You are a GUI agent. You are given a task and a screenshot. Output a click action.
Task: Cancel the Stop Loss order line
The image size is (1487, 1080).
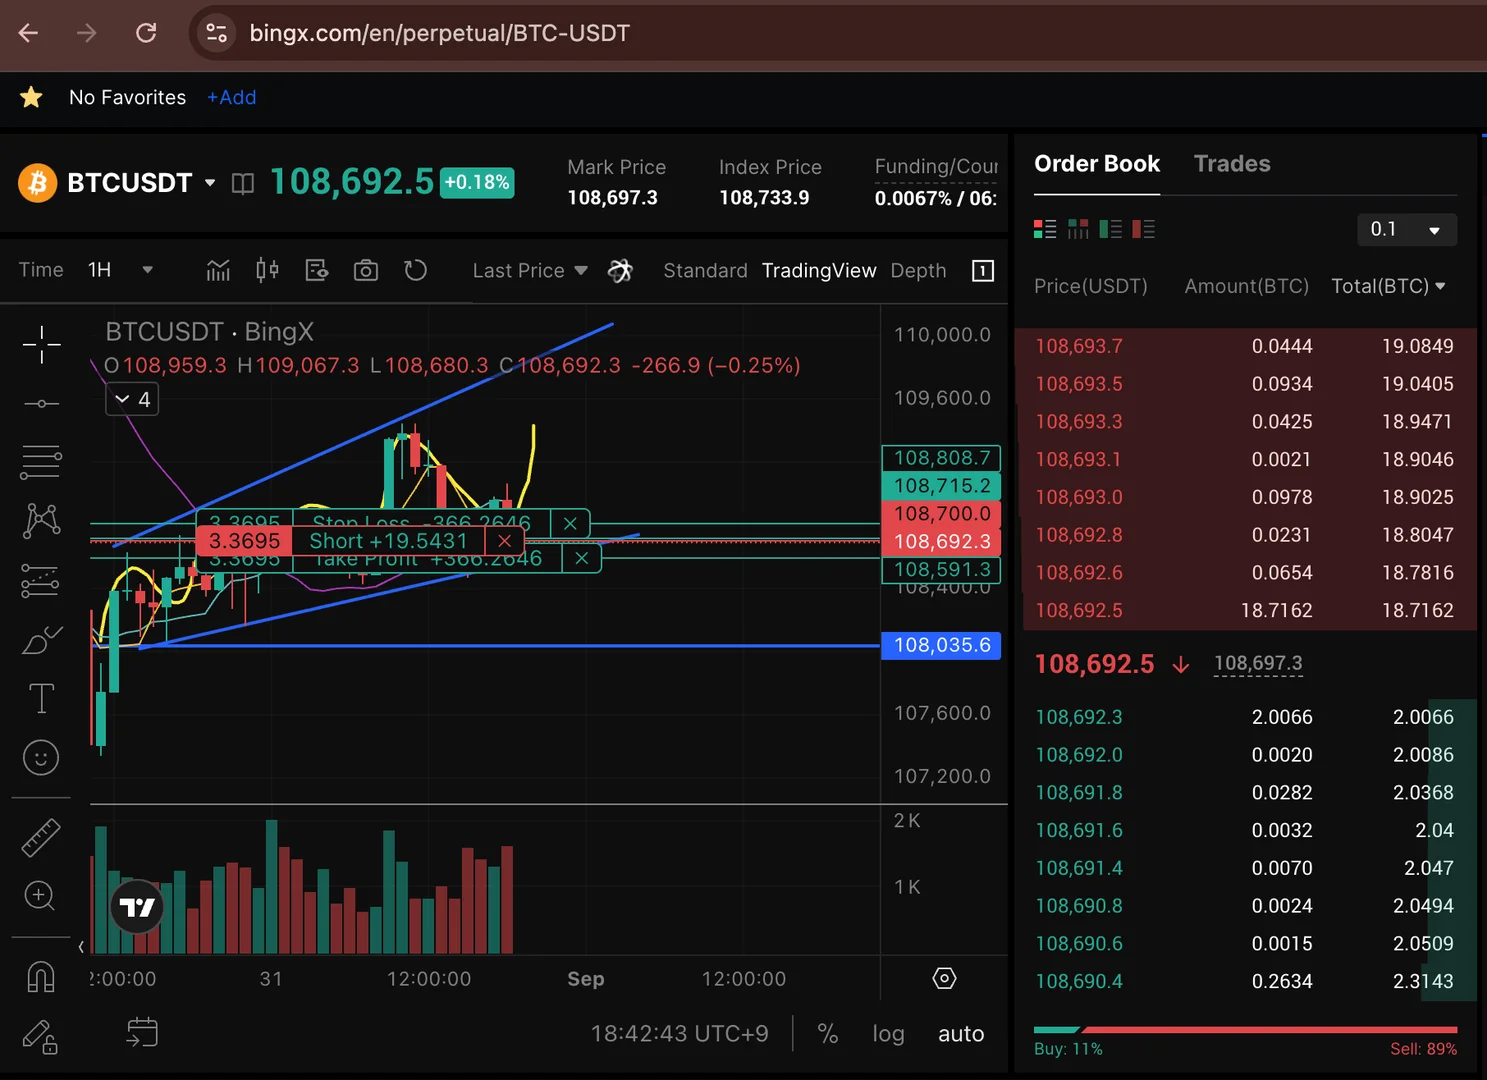570,524
